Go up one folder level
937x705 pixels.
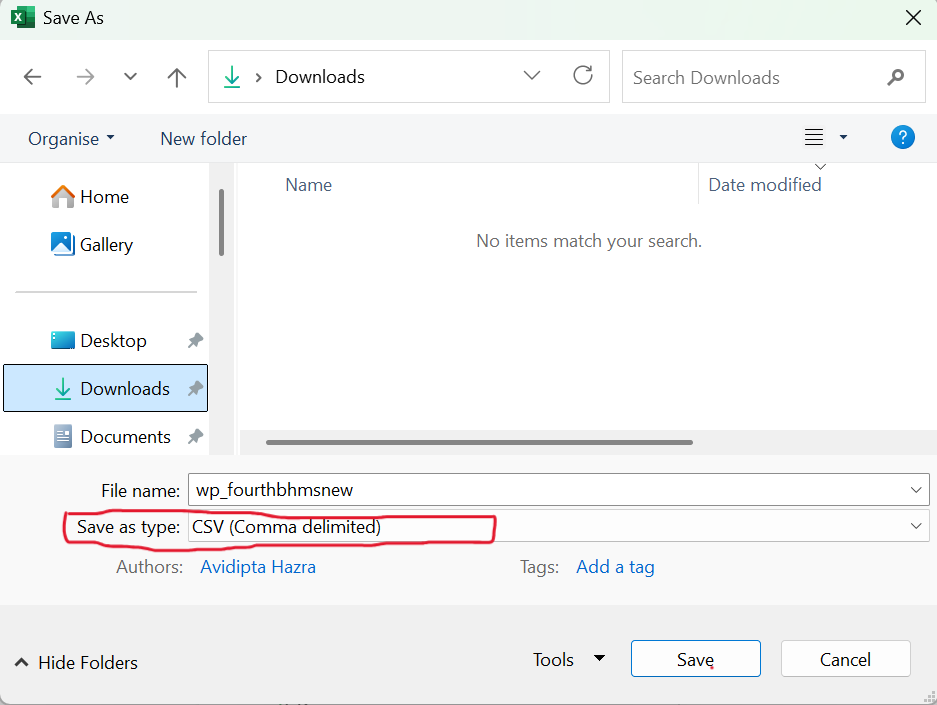pos(177,77)
